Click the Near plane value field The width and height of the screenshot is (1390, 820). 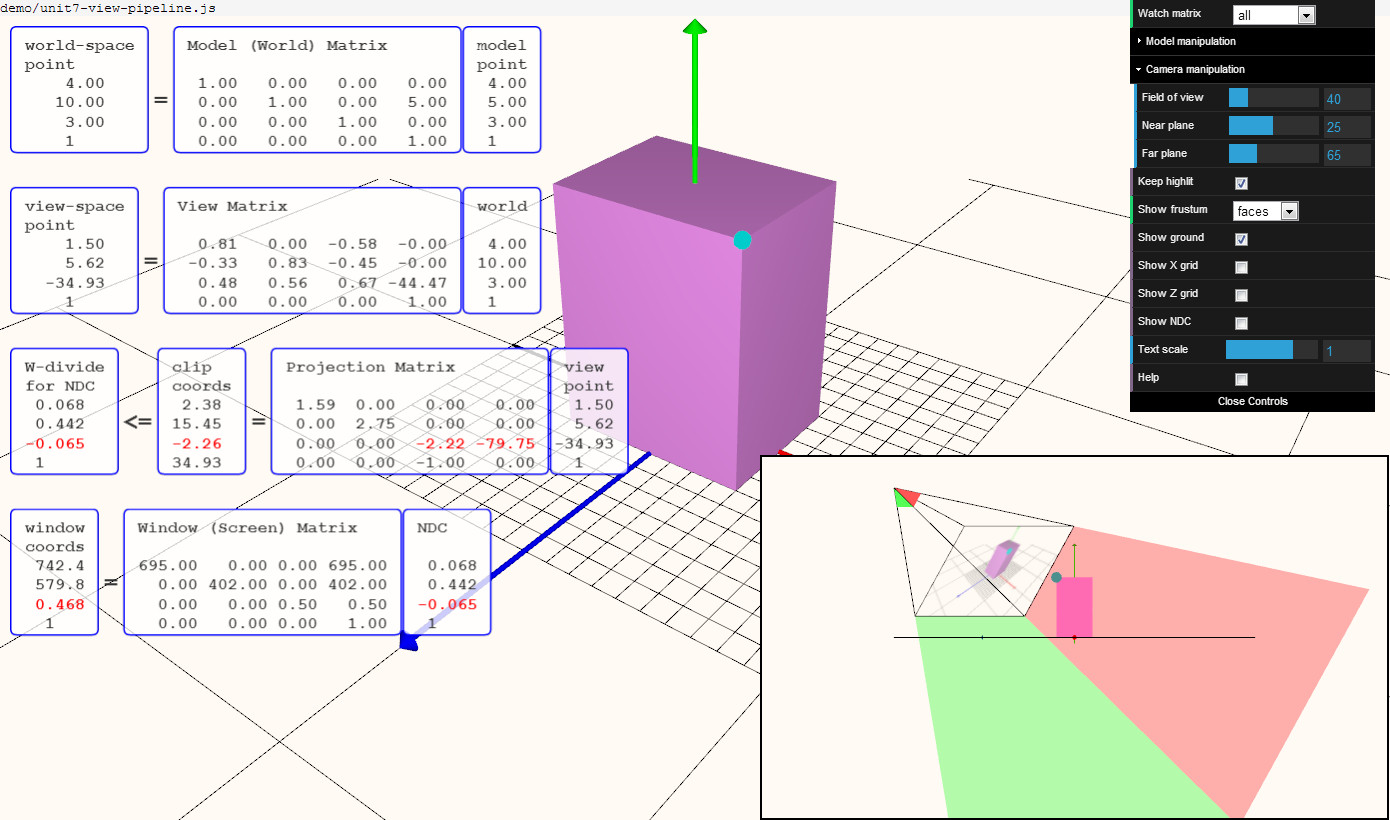pos(1347,127)
